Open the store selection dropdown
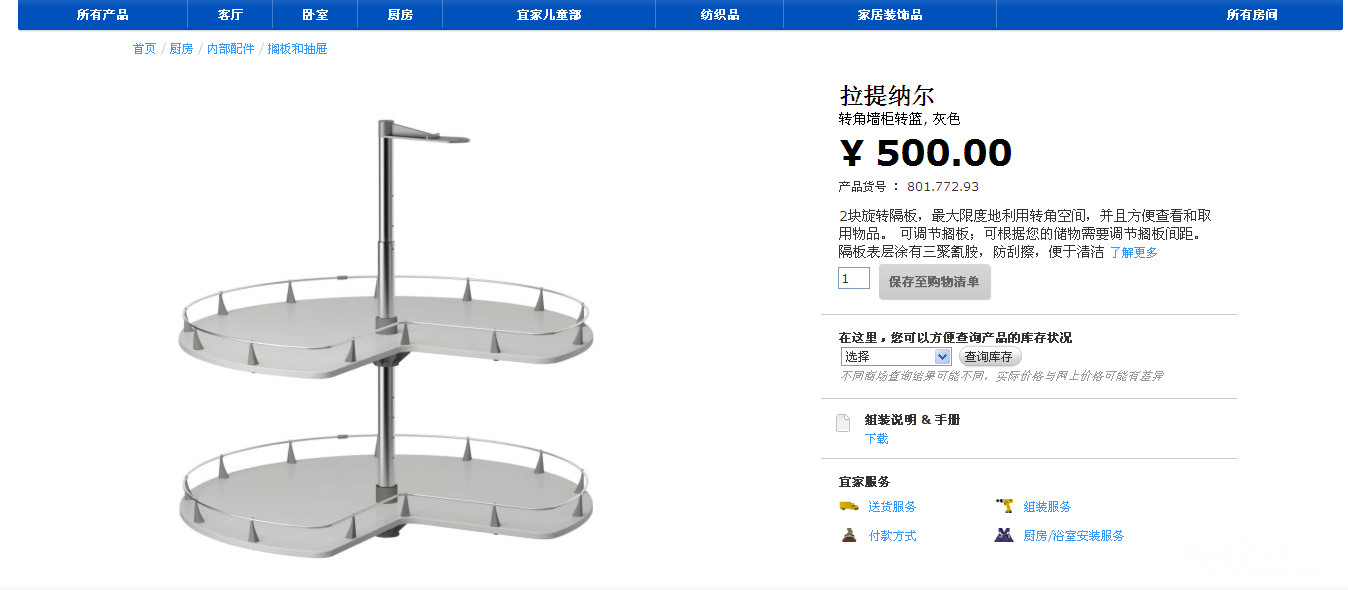The height and width of the screenshot is (590, 1348). tap(896, 357)
